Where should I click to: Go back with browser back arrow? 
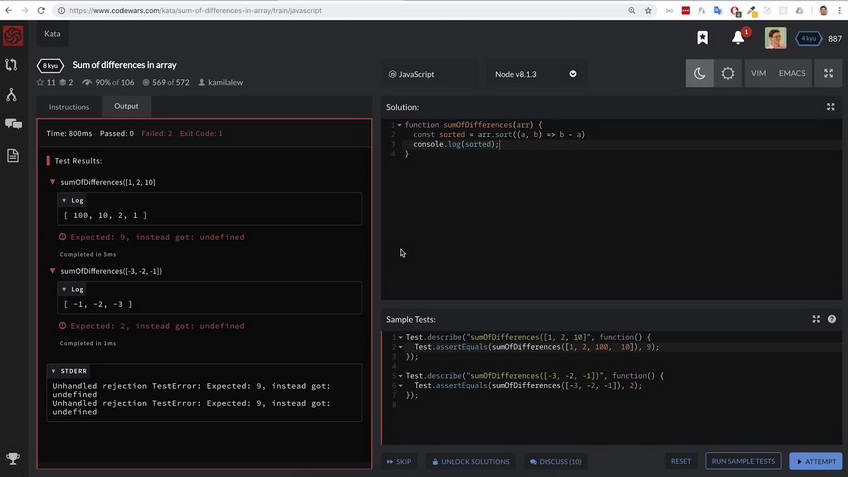coord(9,10)
